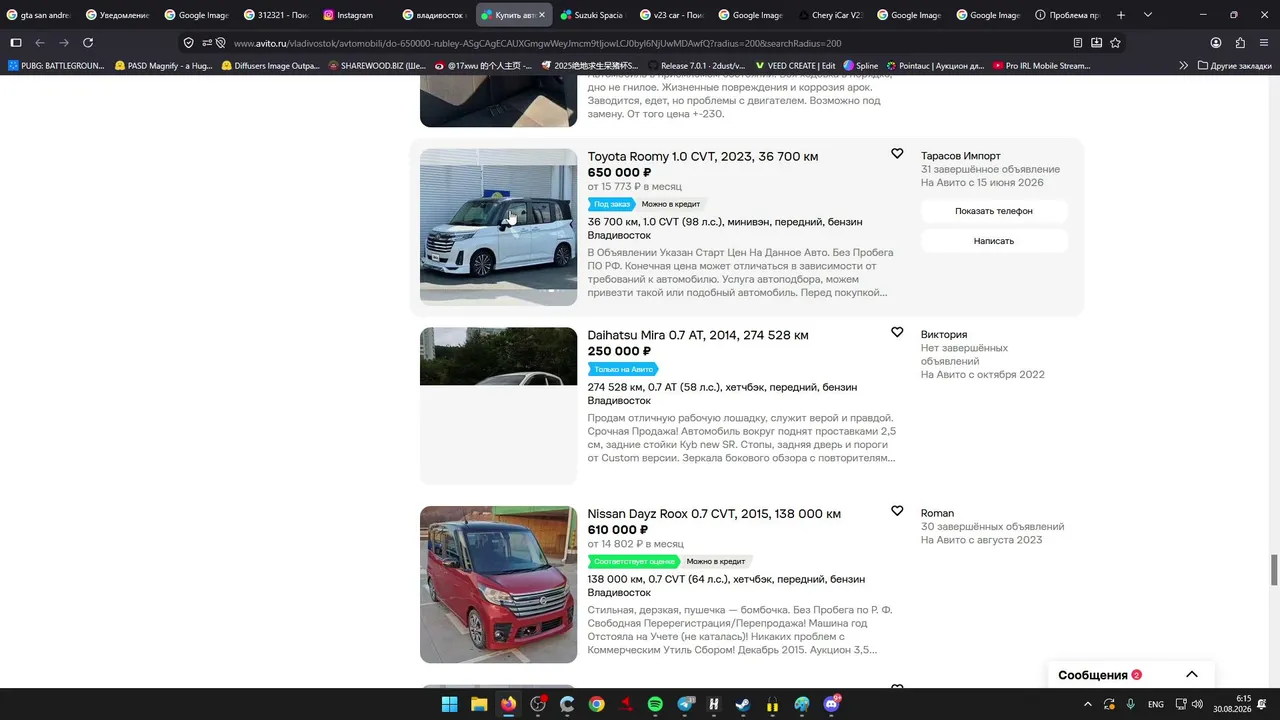Image resolution: width=1280 pixels, height=720 pixels.
Task: Add Toyota Roomy listing to favorites
Action: 897,154
